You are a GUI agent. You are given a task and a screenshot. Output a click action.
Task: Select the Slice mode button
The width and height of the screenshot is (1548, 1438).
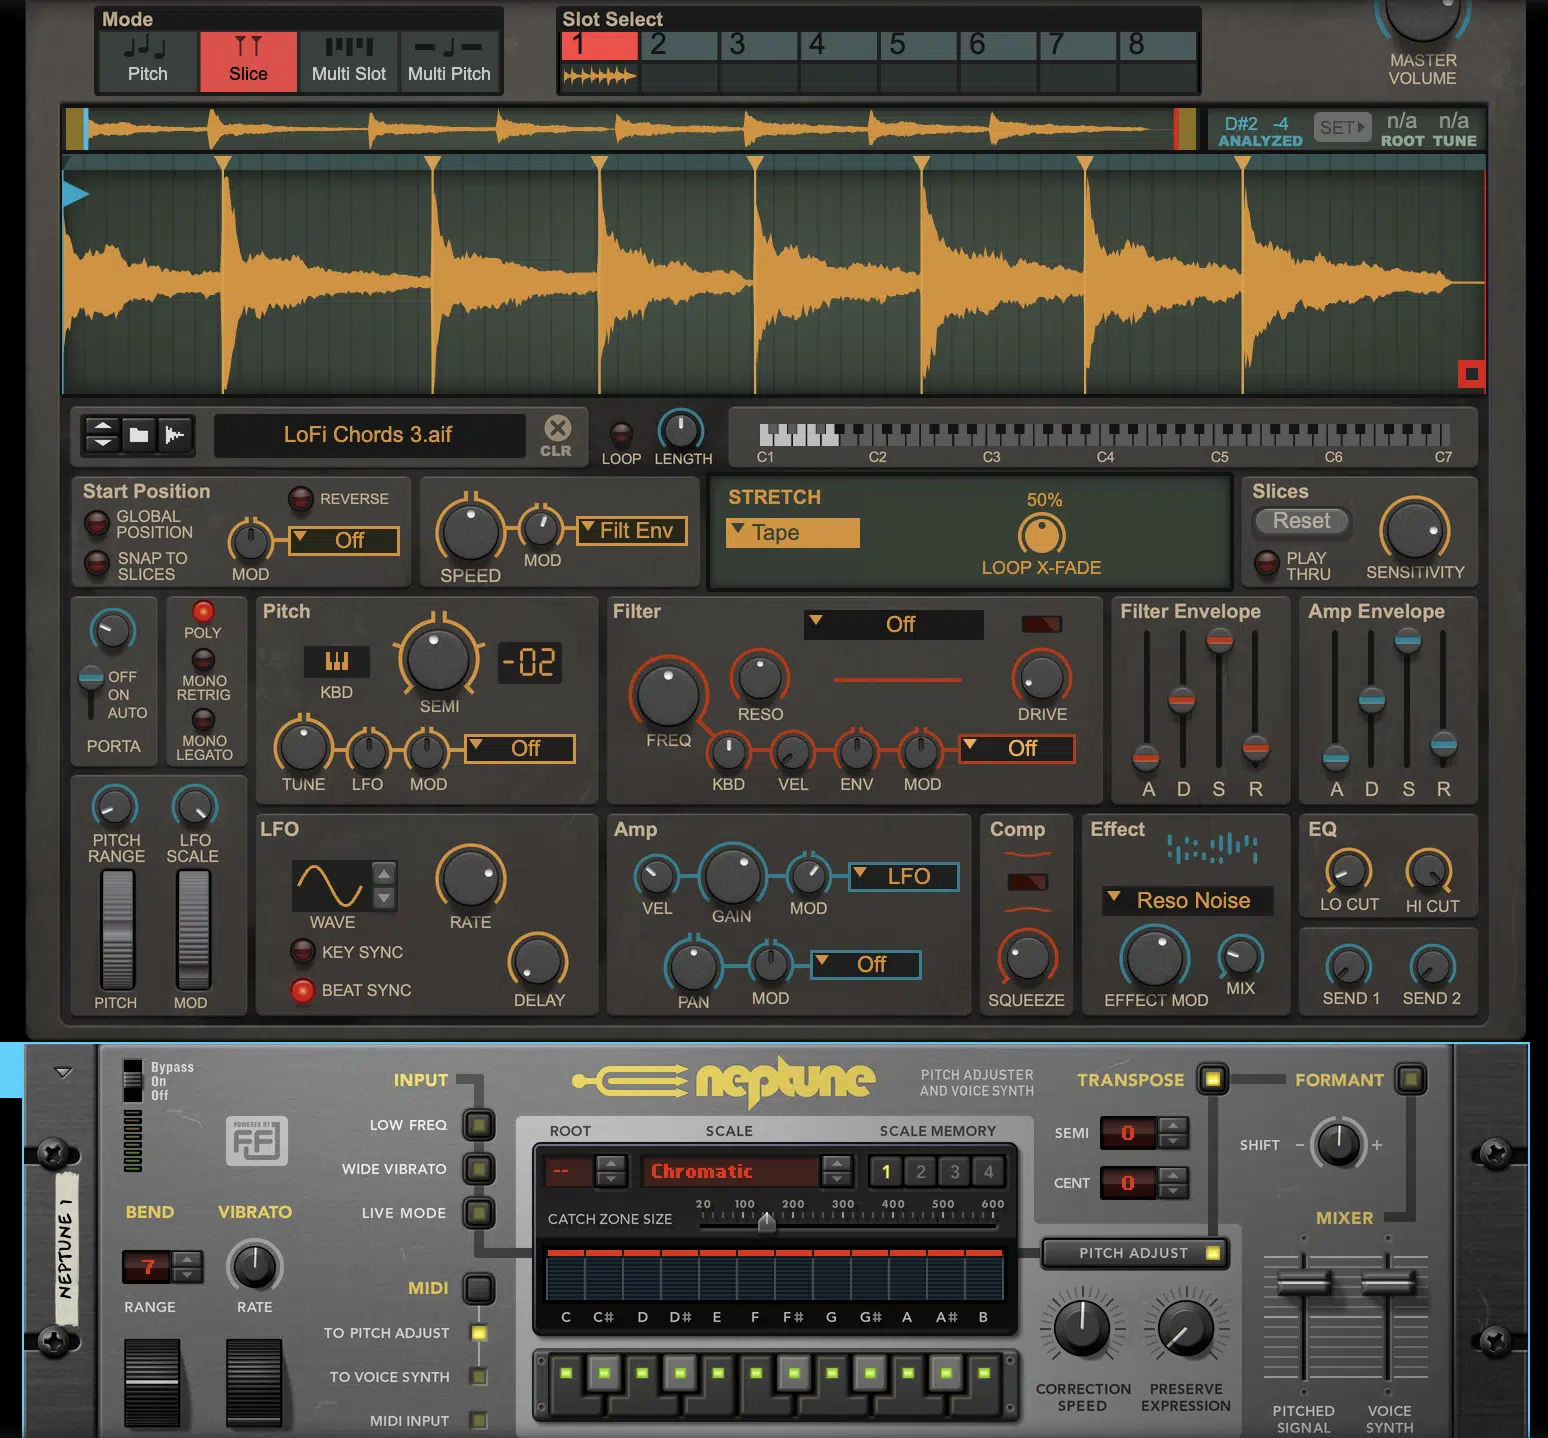(248, 62)
